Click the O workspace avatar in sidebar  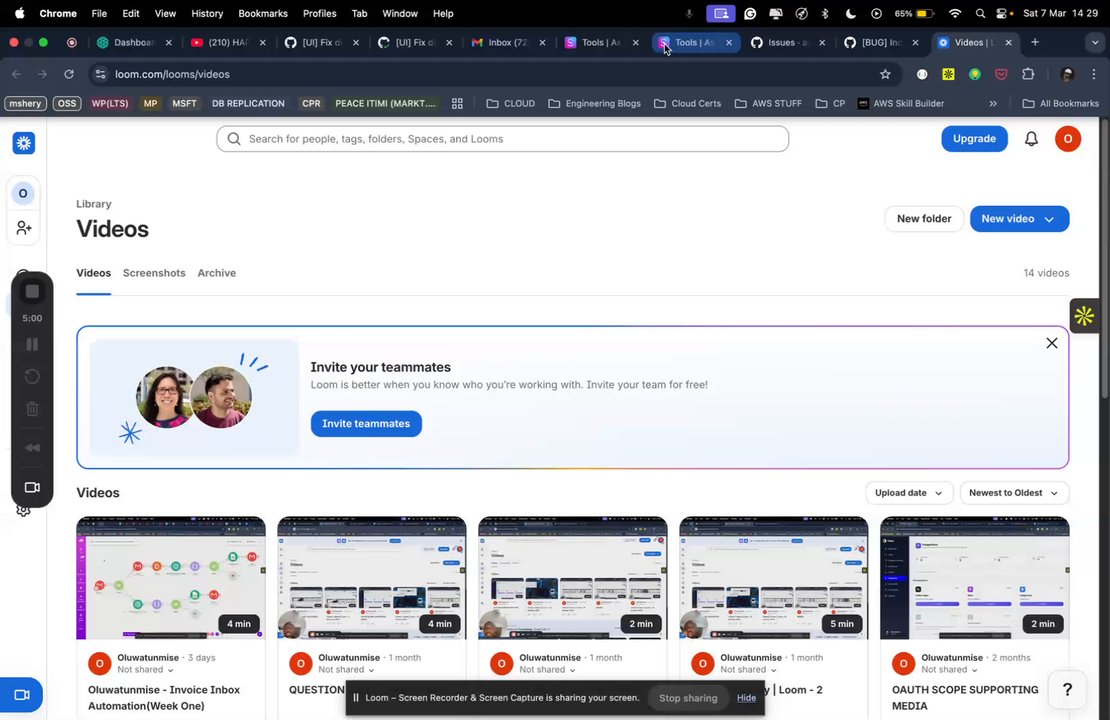click(x=23, y=193)
